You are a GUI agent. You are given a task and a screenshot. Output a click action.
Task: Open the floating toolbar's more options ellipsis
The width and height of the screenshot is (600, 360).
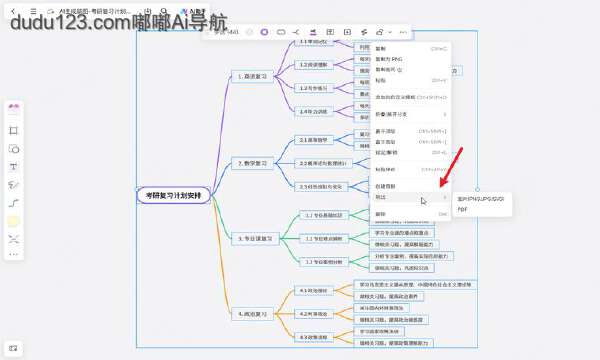[x=403, y=32]
